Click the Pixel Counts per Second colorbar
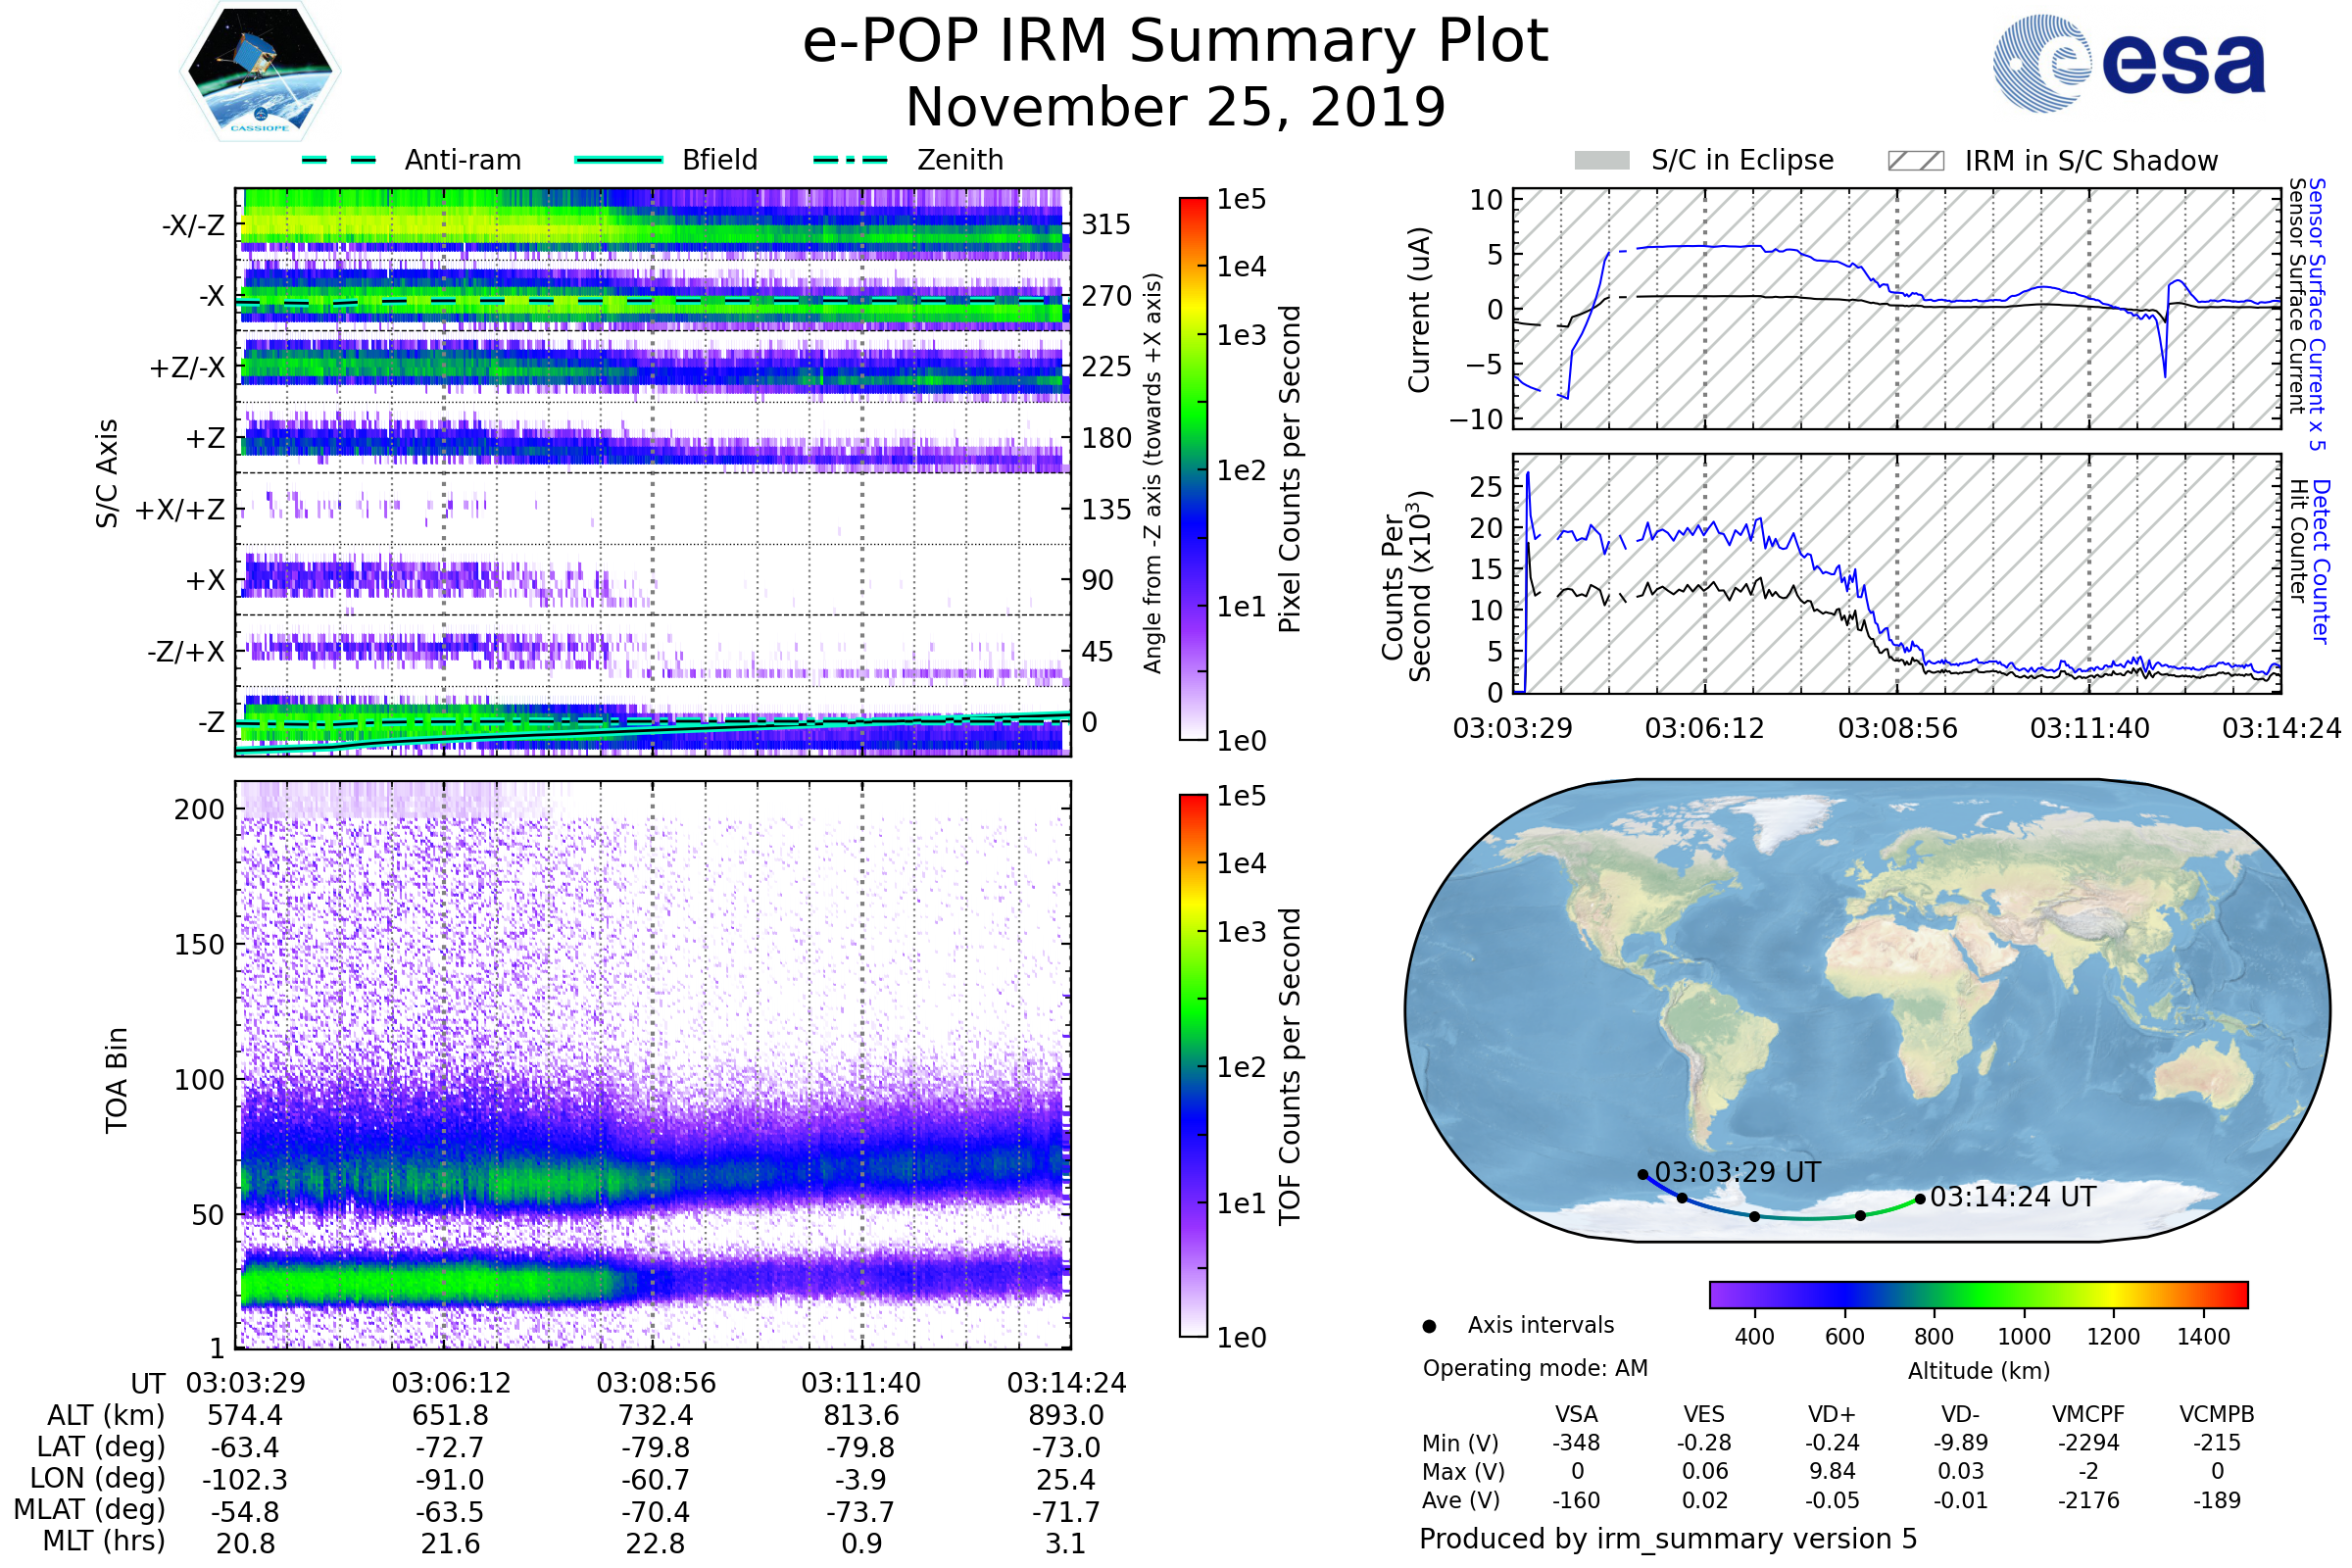Screen dimensions: 2352x1568 pos(1193,468)
